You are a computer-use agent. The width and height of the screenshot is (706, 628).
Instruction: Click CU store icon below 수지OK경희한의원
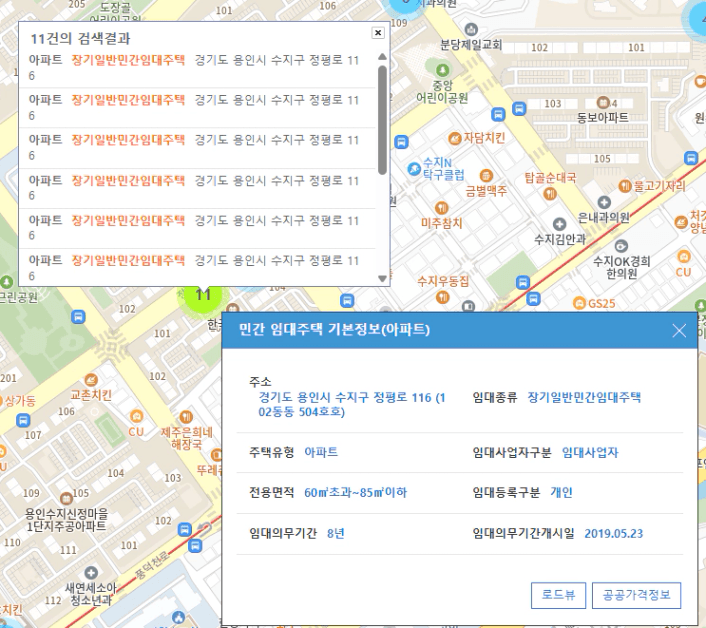tap(683, 257)
